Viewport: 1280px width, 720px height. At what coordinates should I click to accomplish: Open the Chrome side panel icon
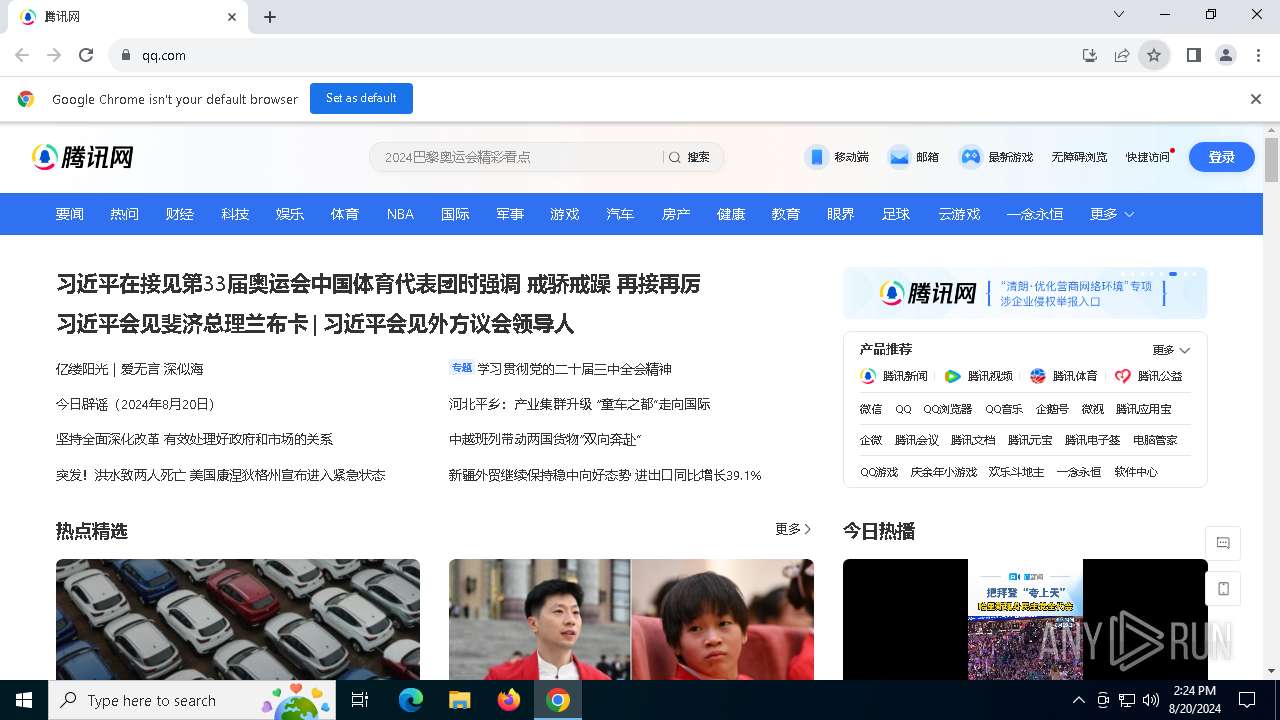[x=1193, y=56]
